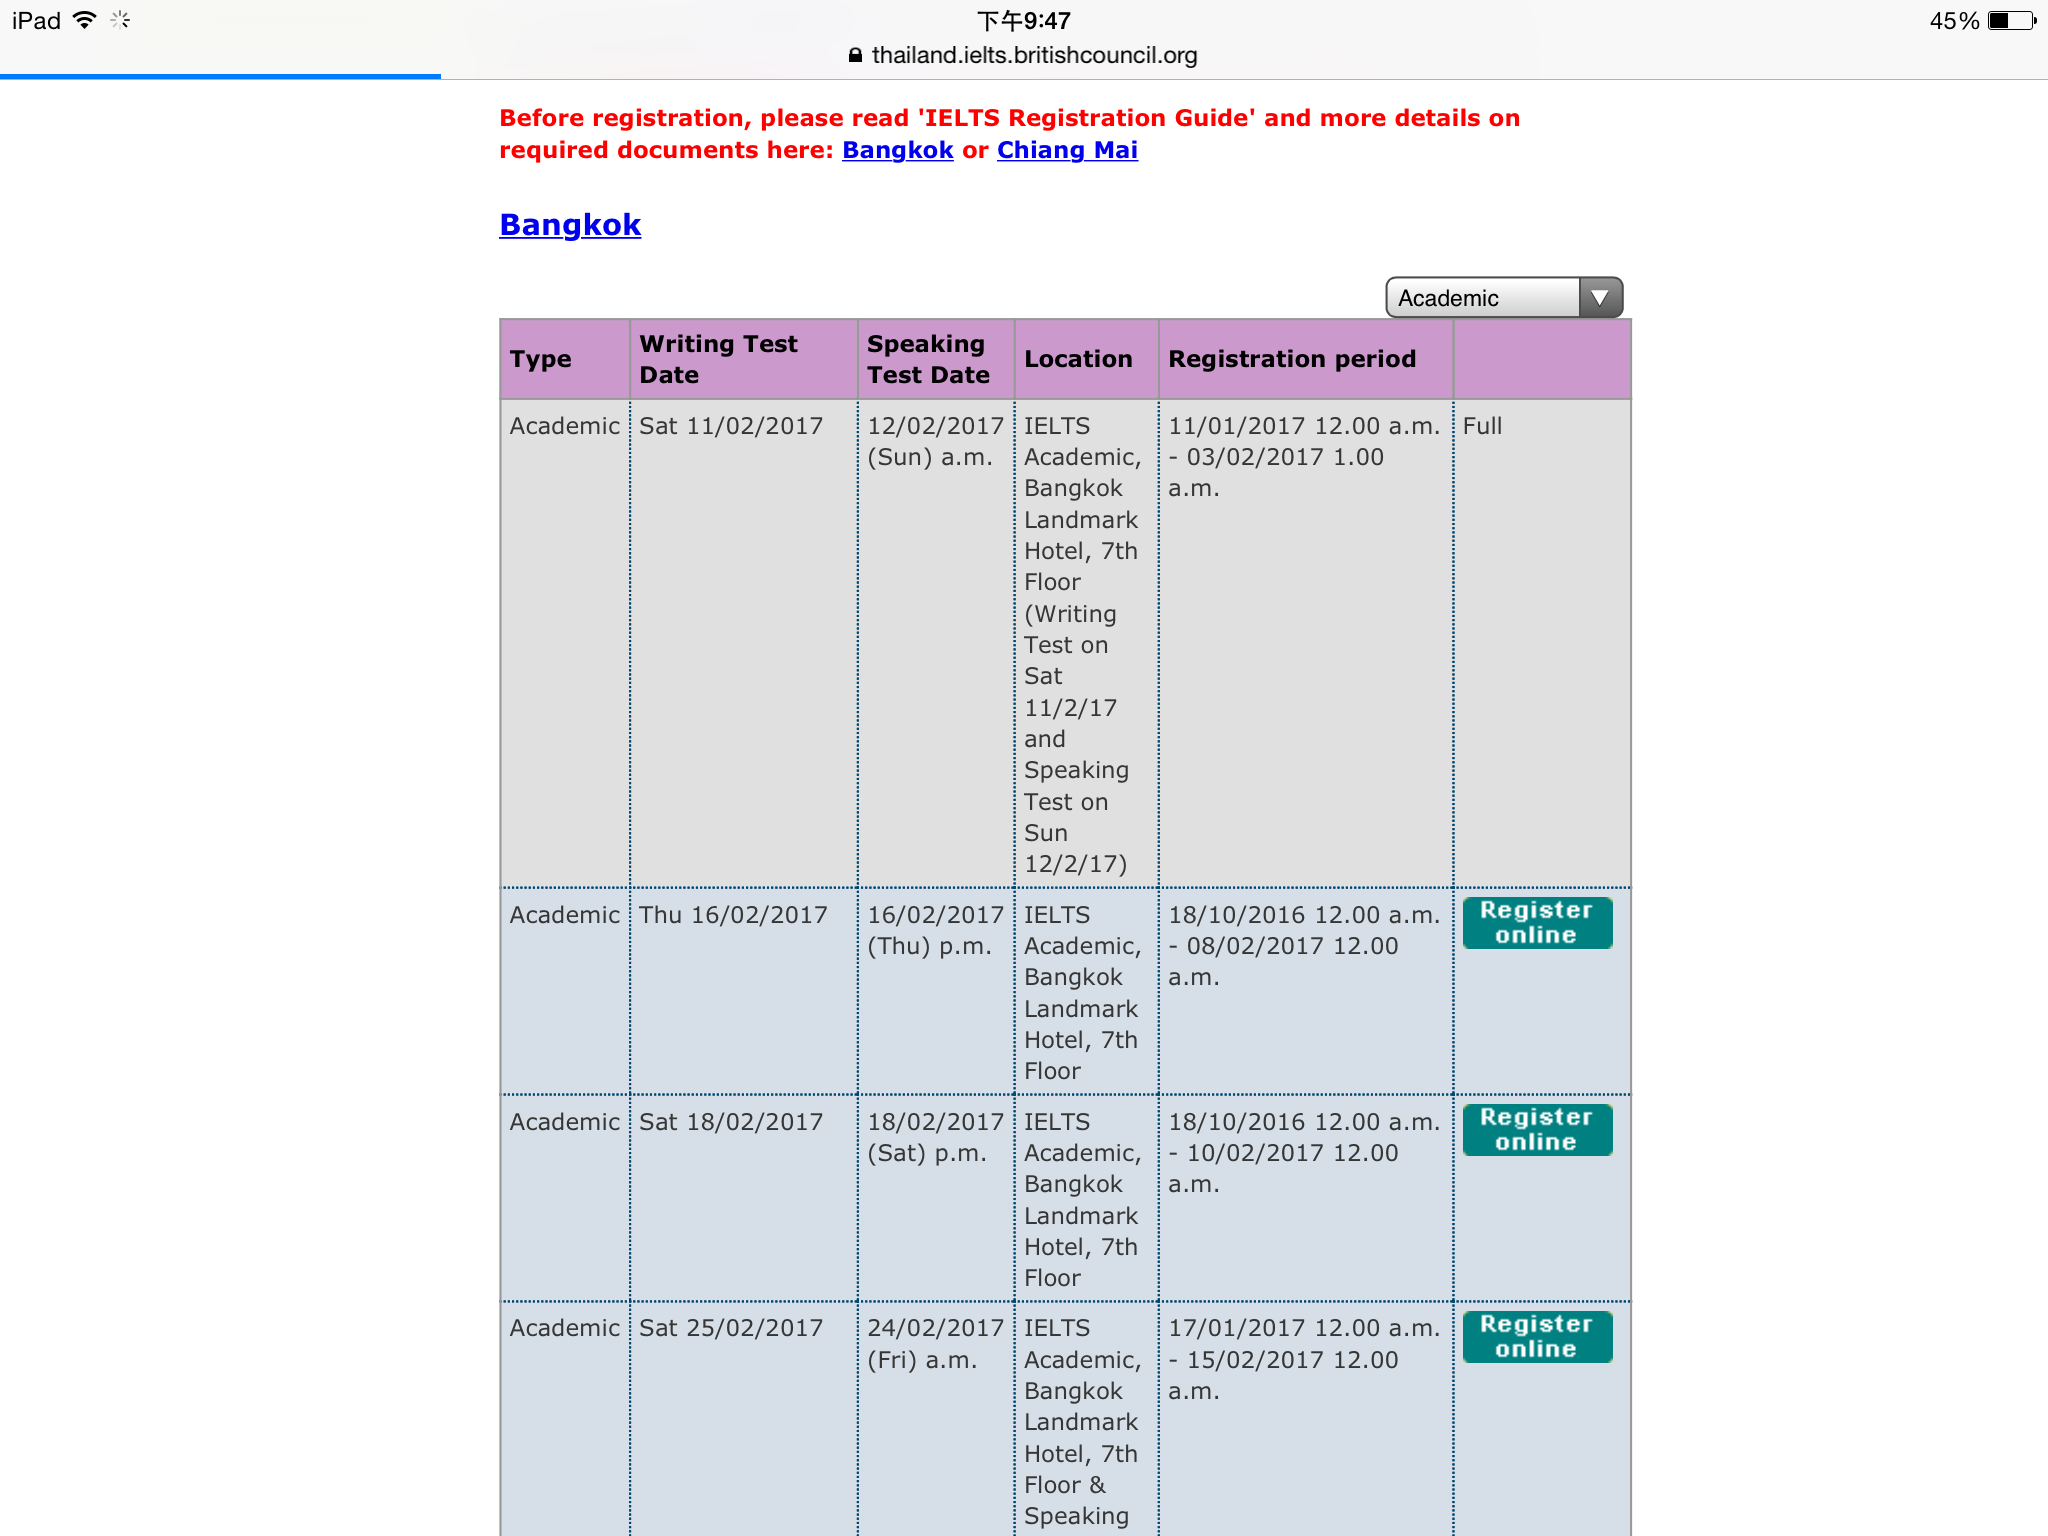Tap the Wi-Fi status icon
Screen dimensions: 2048x1536
click(85, 20)
